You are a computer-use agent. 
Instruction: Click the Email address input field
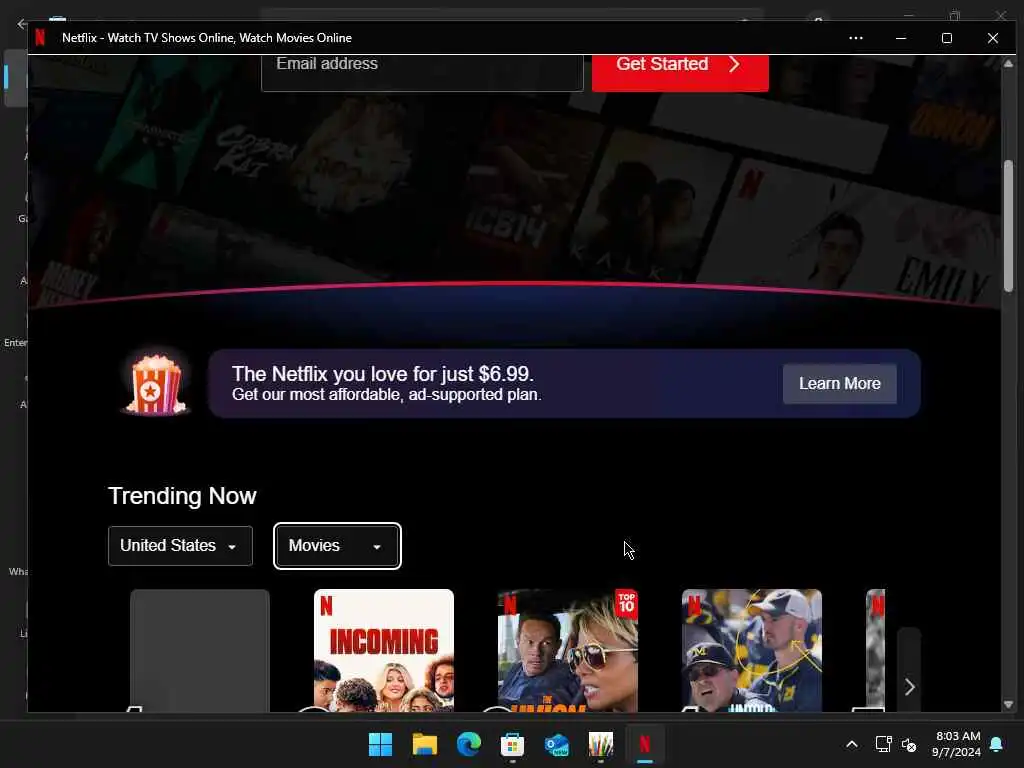click(422, 72)
